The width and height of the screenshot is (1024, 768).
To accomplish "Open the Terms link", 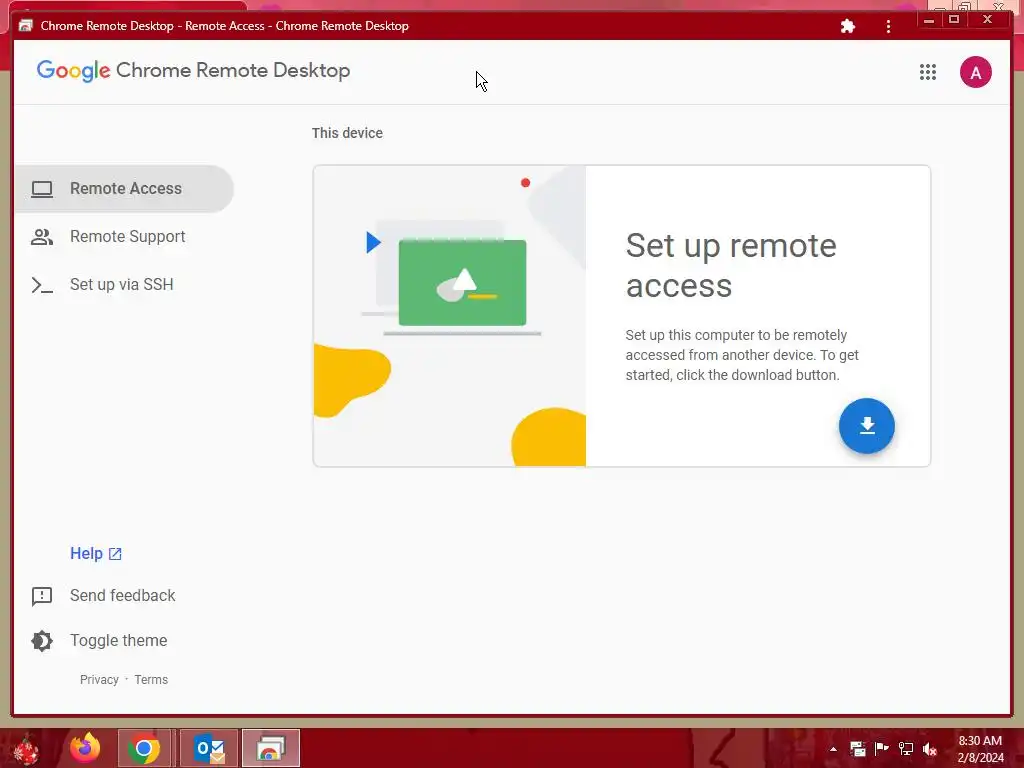I will click(x=151, y=680).
